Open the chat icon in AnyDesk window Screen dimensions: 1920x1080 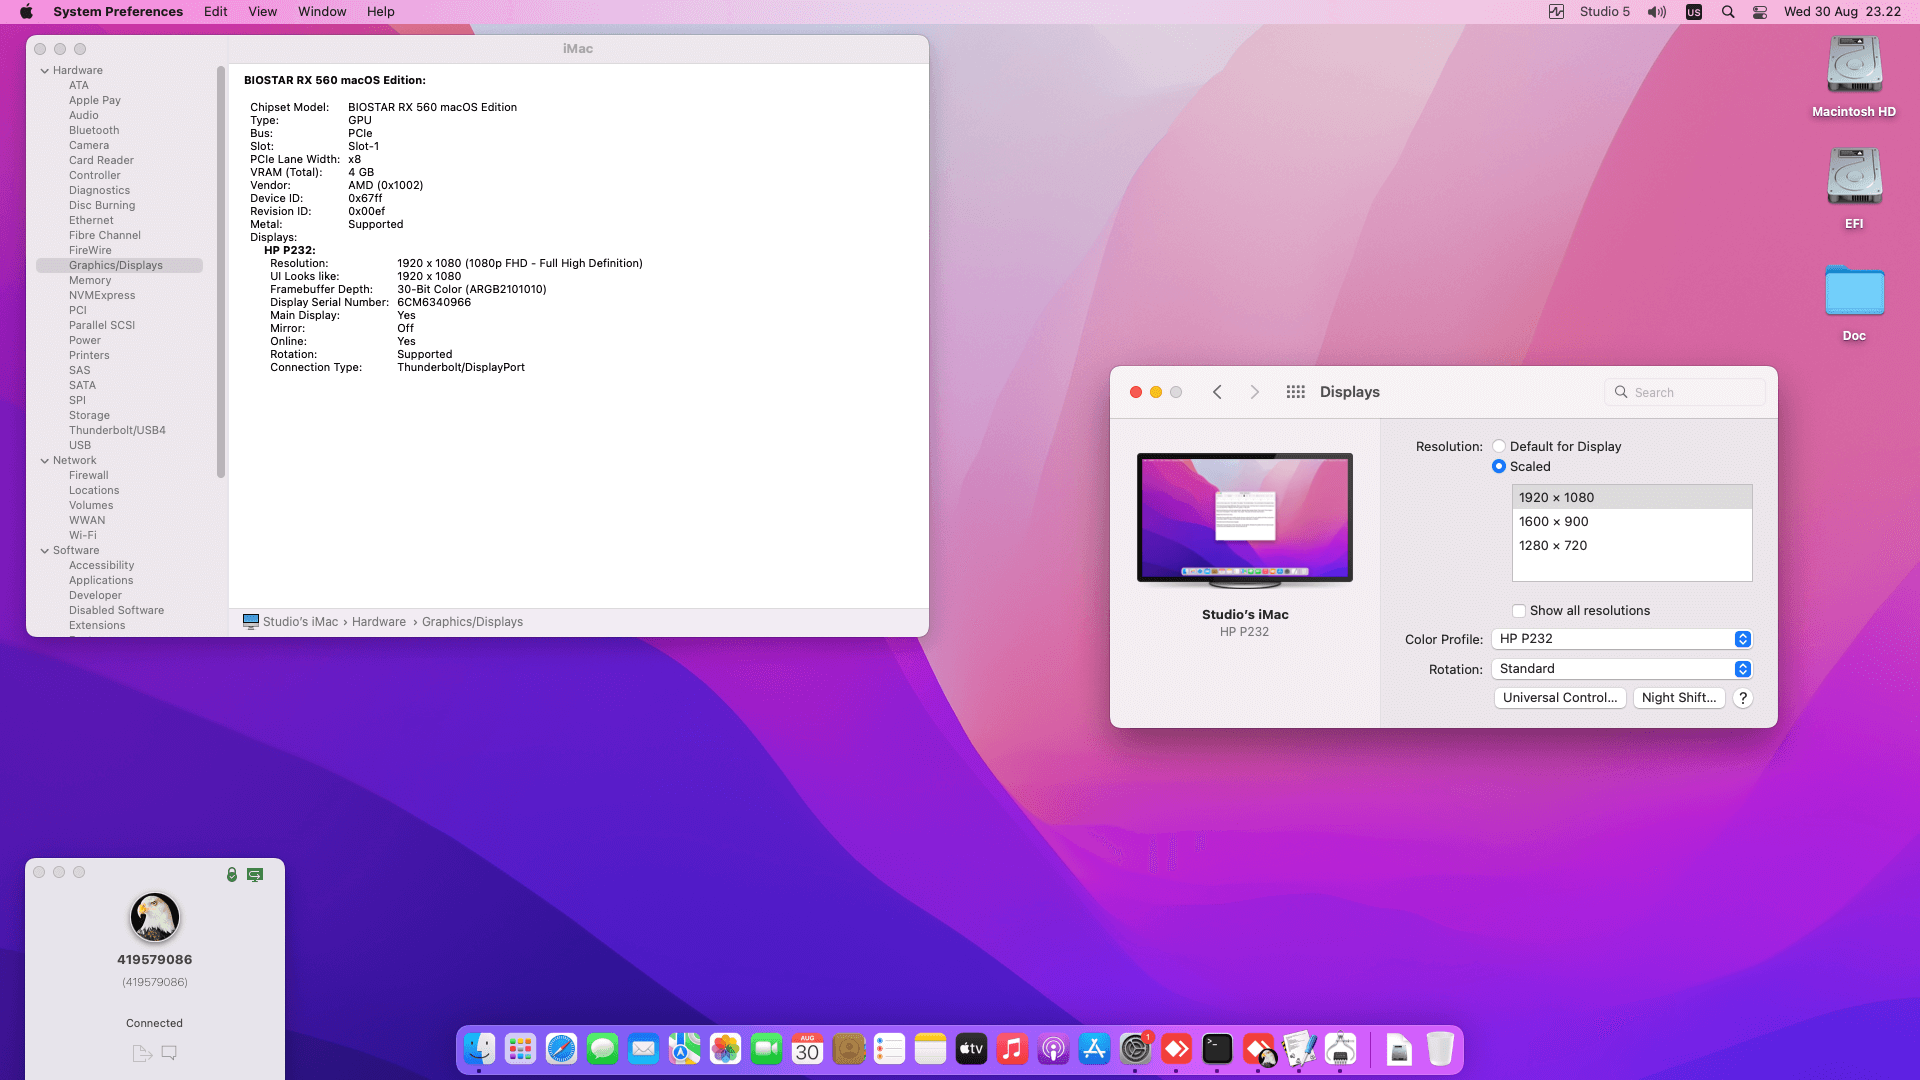click(169, 1053)
